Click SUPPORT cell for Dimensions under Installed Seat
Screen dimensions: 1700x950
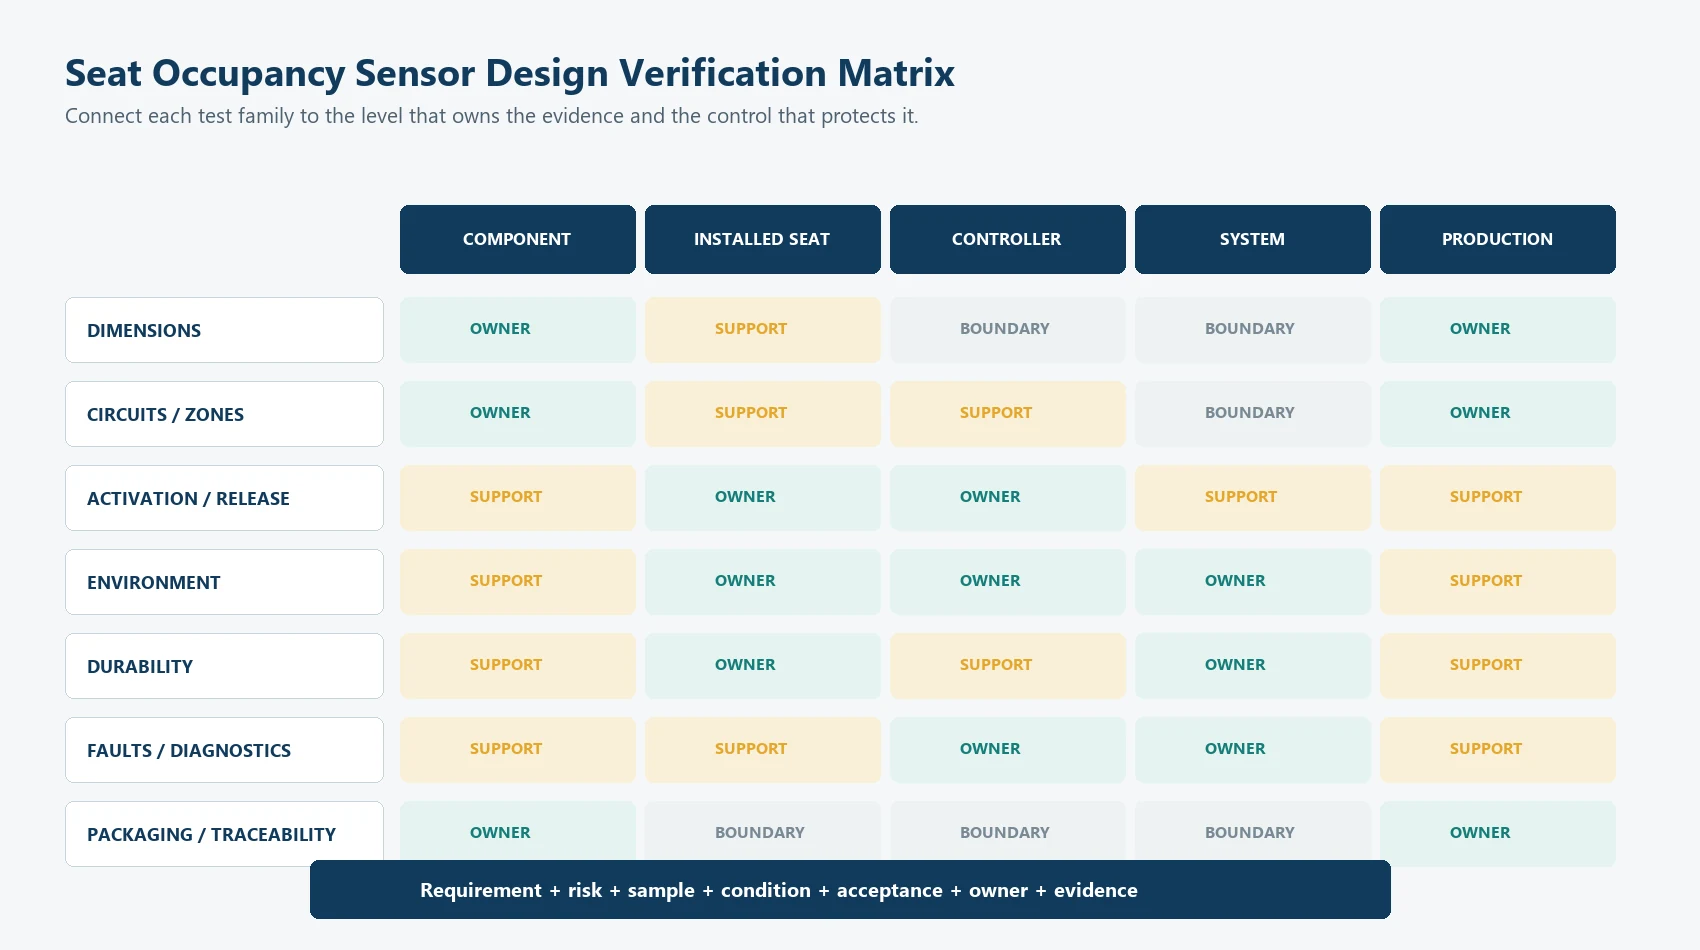click(763, 330)
